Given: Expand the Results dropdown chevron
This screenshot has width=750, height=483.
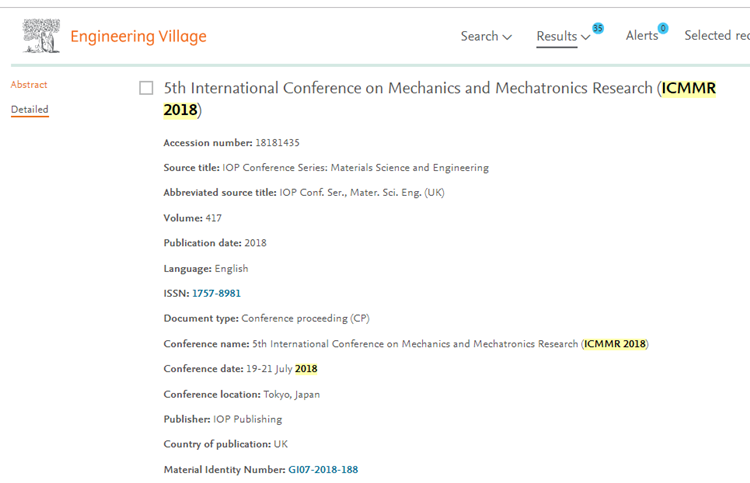Looking at the screenshot, I should point(585,37).
